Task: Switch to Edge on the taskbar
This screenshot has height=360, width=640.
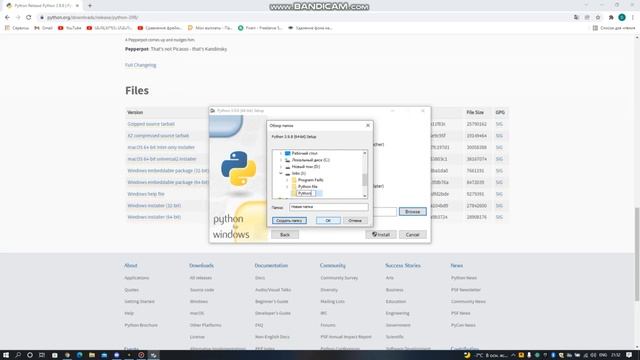Action: point(80,355)
